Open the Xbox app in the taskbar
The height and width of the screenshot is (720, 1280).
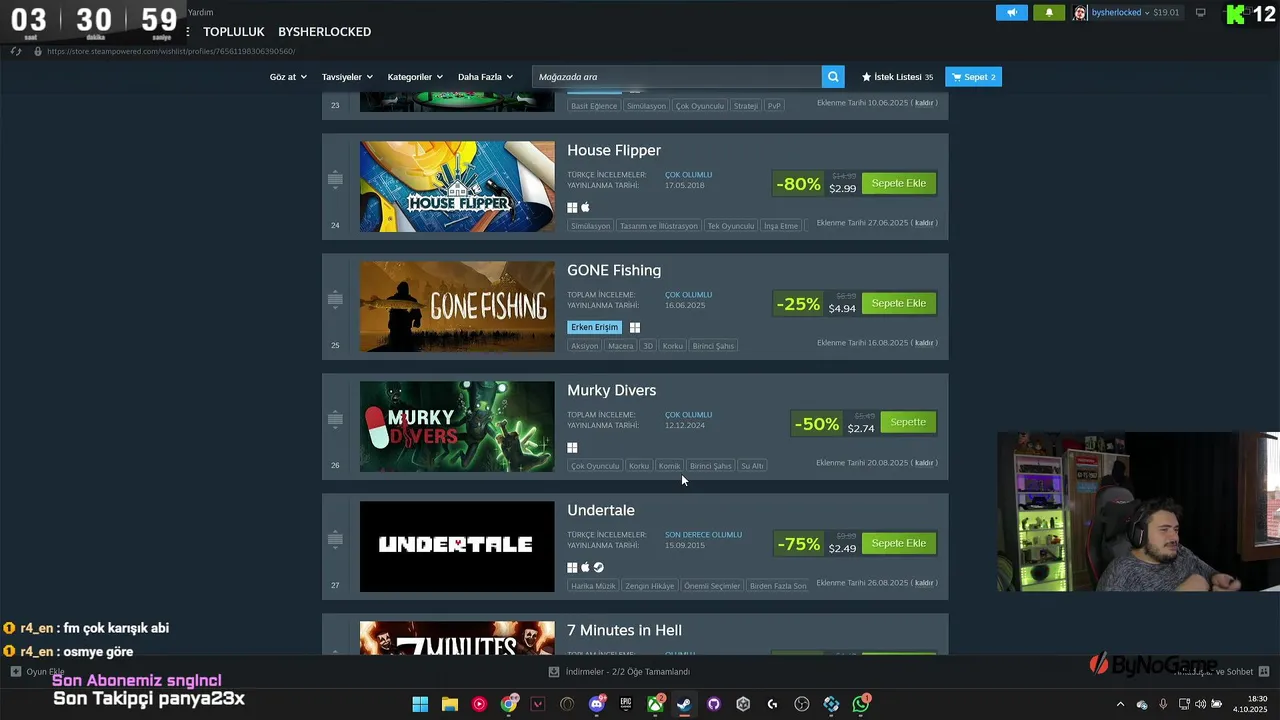coord(655,704)
